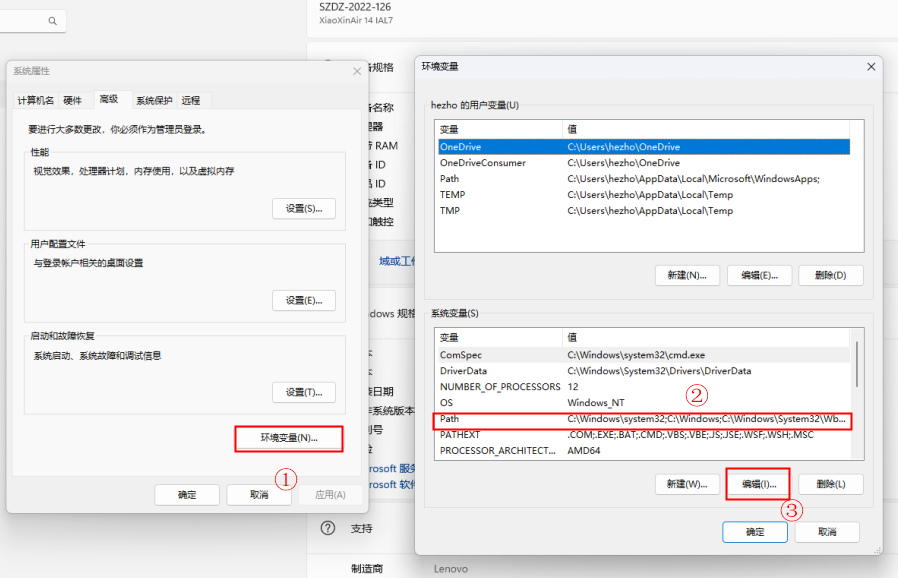Screen dimensions: 898x578
Task: Close the 系统属性 dialog with X
Action: pos(357,71)
